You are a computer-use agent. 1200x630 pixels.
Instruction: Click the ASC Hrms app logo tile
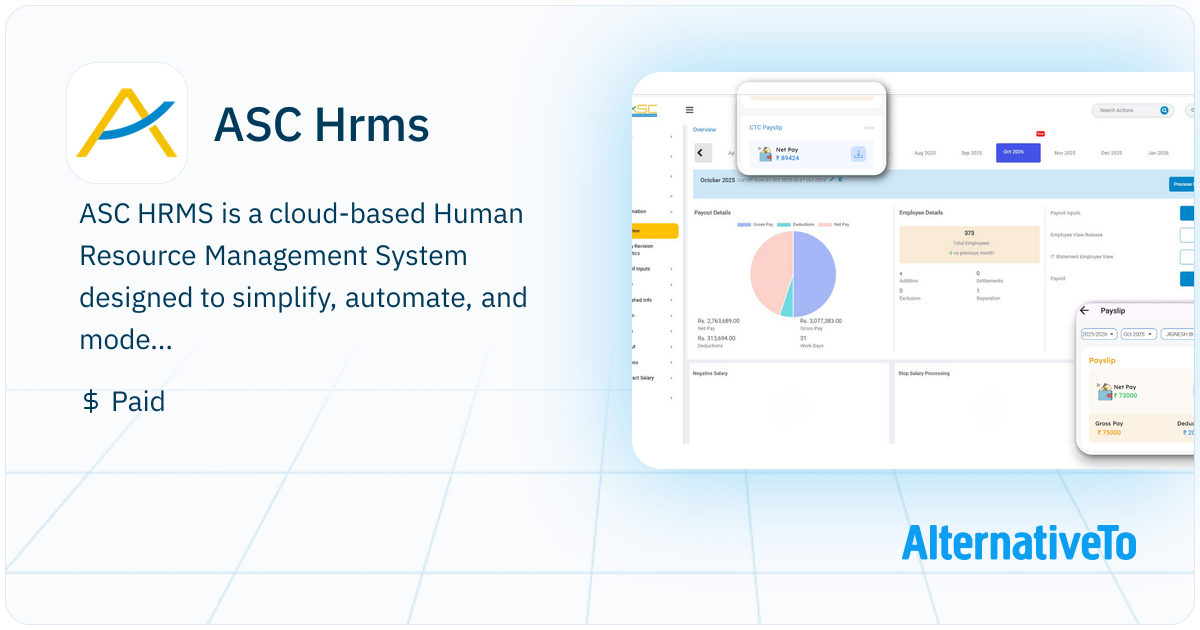[127, 123]
